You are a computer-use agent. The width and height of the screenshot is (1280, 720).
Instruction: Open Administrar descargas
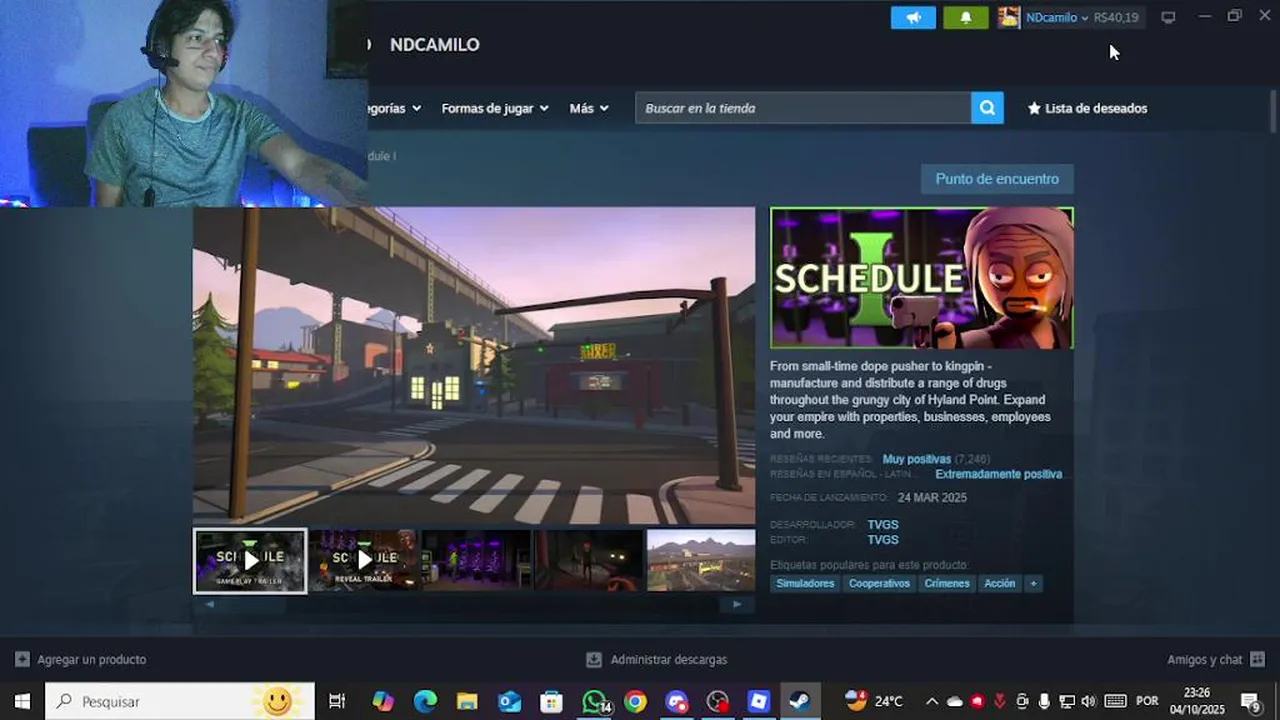(x=656, y=660)
